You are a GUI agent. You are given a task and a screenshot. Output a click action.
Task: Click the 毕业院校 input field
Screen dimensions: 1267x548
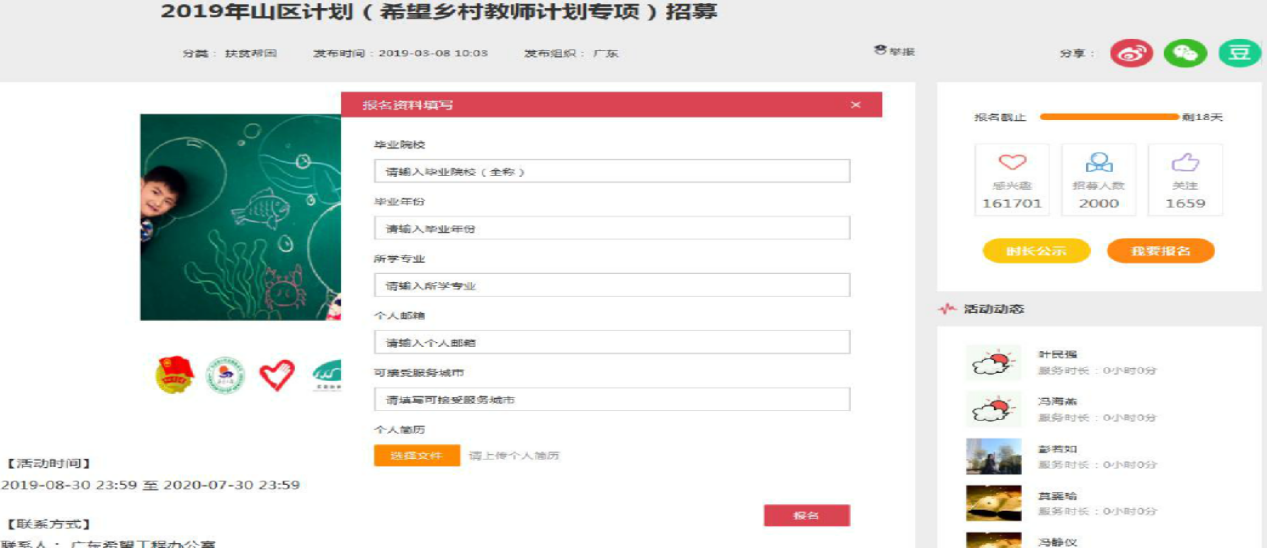611,171
